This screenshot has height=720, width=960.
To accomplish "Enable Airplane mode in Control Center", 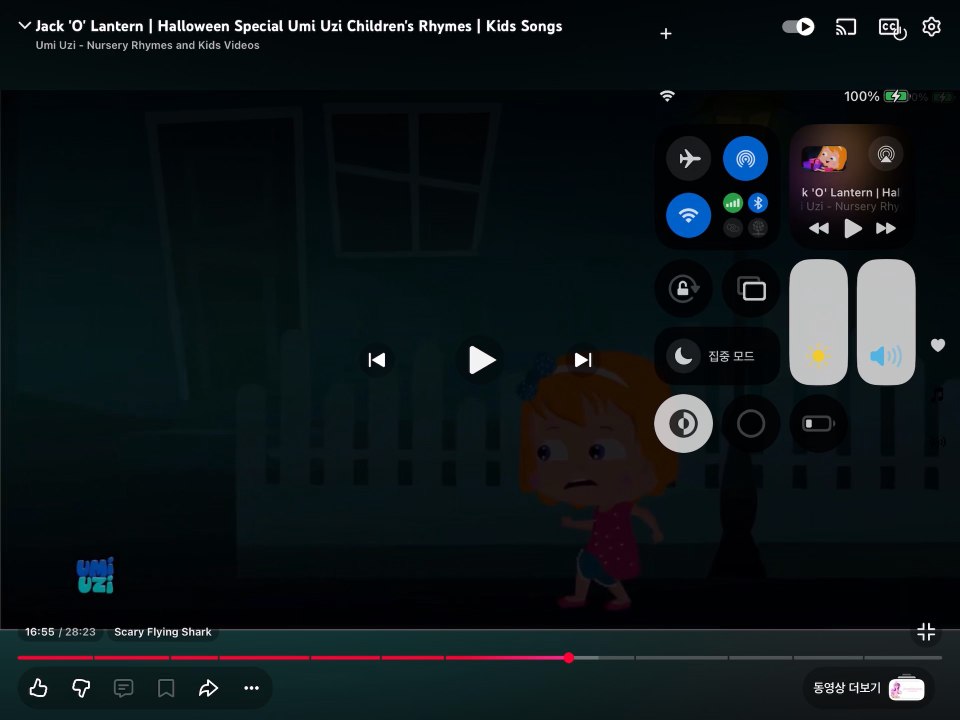I will (x=689, y=159).
